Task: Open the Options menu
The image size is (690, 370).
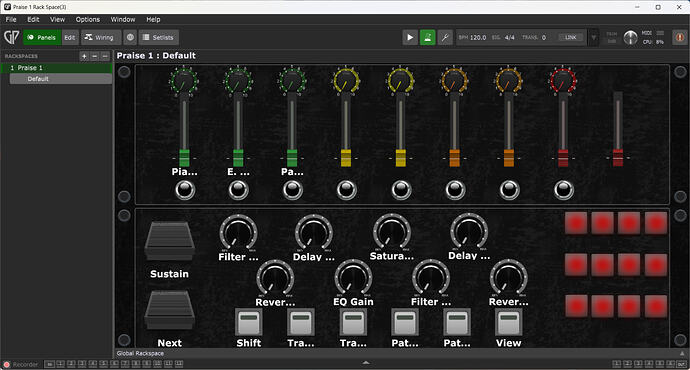Action: (x=88, y=19)
